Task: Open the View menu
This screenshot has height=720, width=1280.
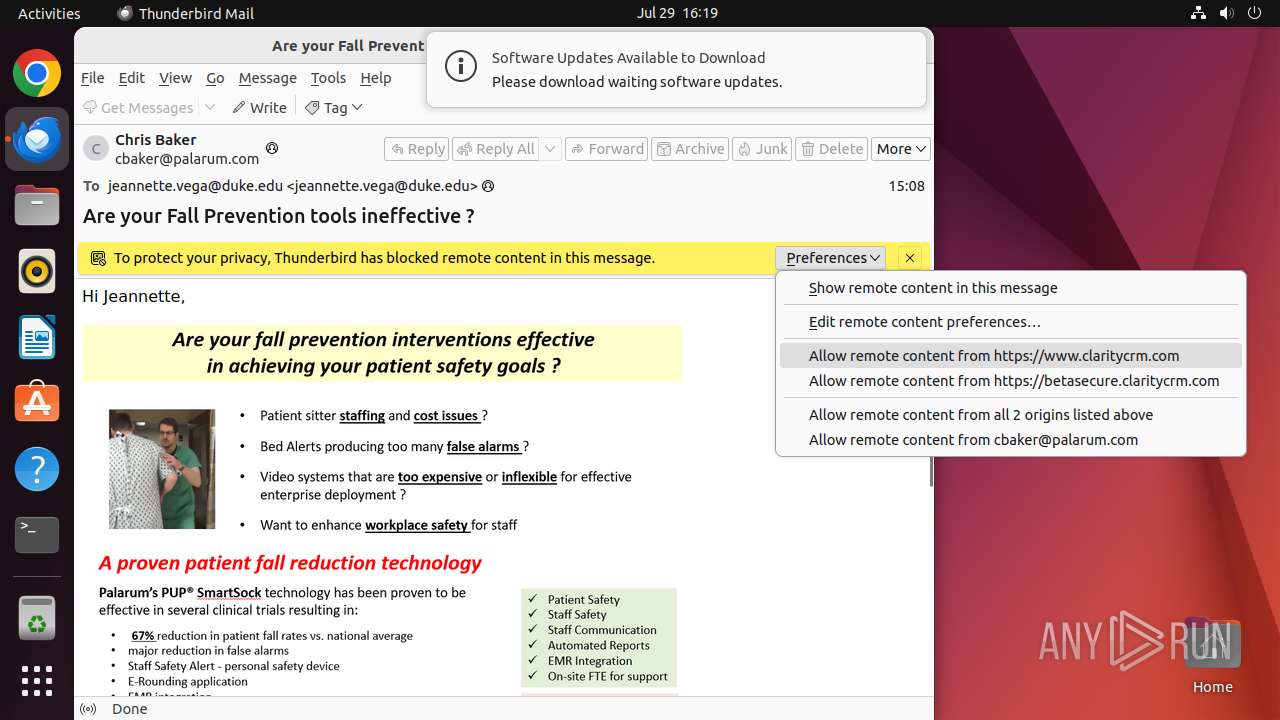Action: [x=175, y=78]
